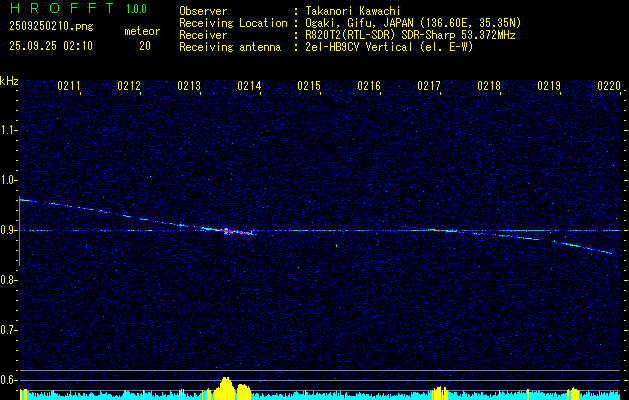Image resolution: width=629 pixels, height=400 pixels.
Task: Click the Ogaki, Gifu, JAPAN location text
Action: tap(411, 23)
